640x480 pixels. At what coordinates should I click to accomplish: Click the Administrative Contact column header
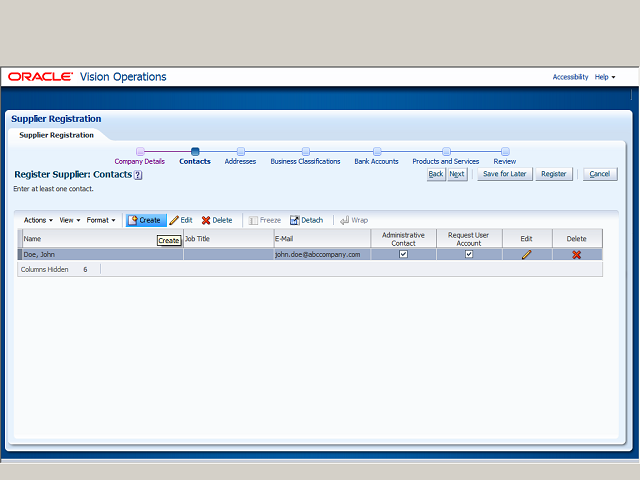pos(403,239)
